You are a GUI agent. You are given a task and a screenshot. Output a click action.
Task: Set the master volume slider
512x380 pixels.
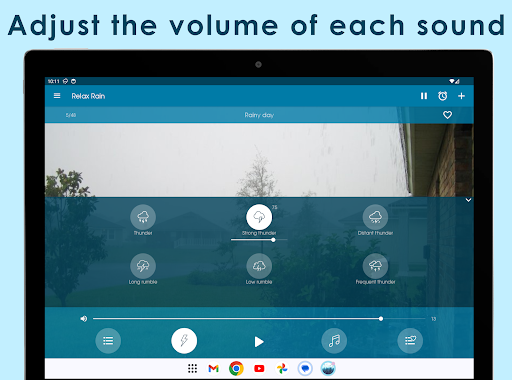259,319
